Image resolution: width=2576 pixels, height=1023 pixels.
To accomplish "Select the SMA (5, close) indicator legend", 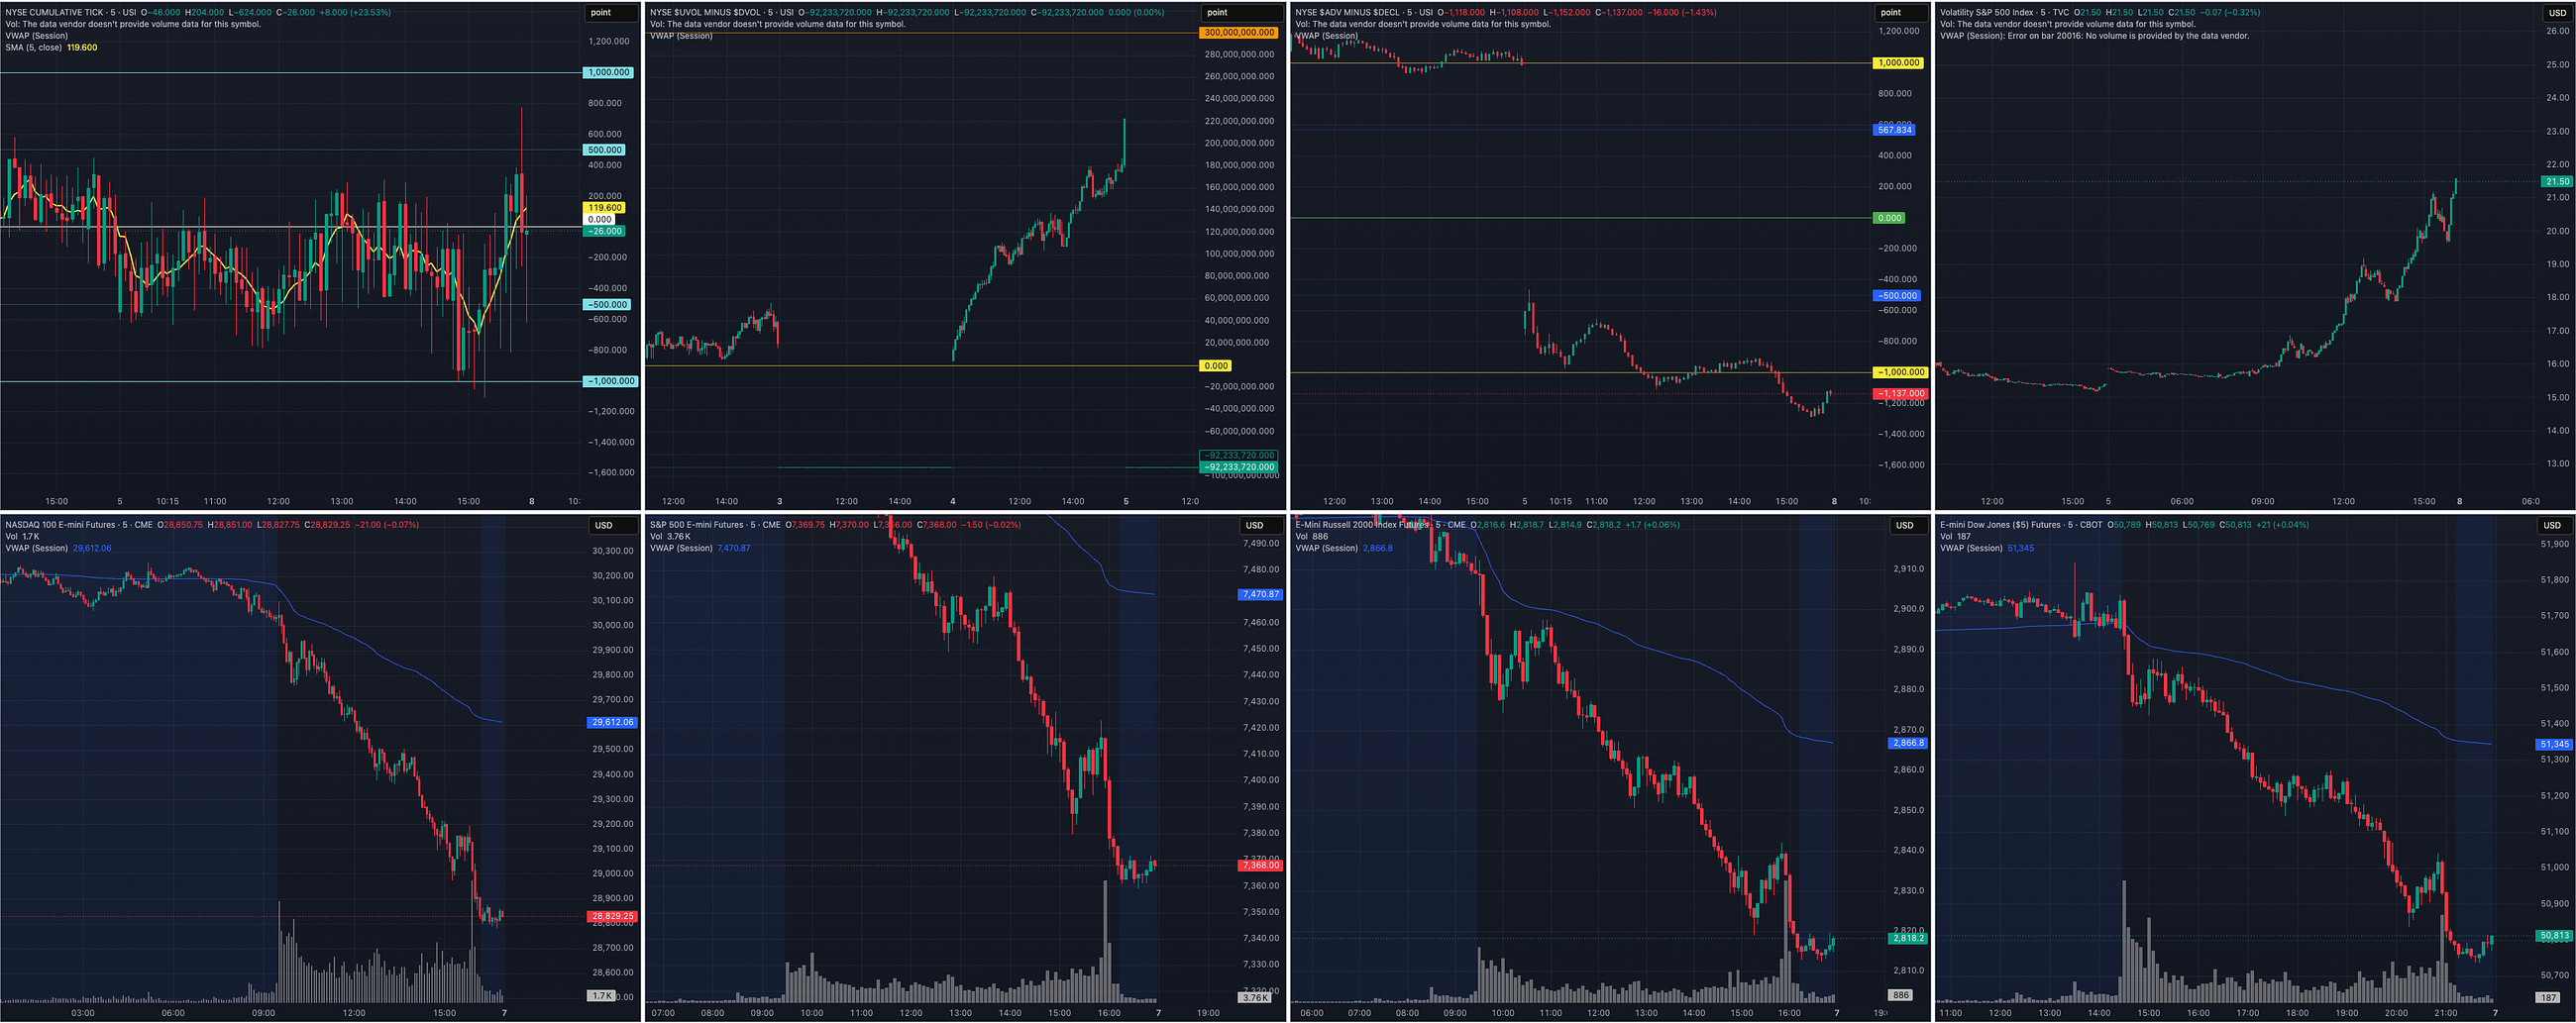I will click(51, 47).
